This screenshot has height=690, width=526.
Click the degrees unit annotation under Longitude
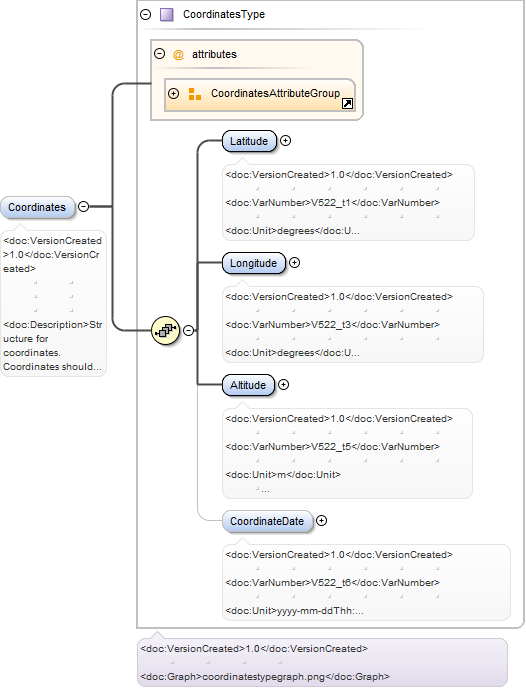coord(292,353)
